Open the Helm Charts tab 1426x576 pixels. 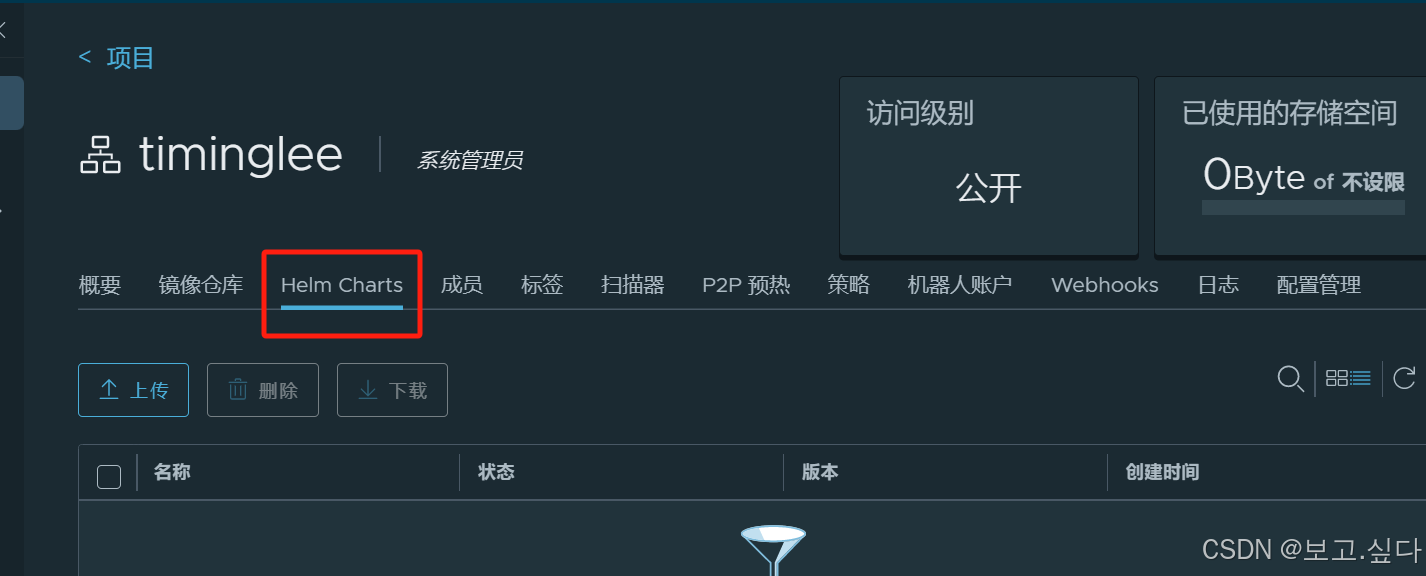(x=342, y=285)
